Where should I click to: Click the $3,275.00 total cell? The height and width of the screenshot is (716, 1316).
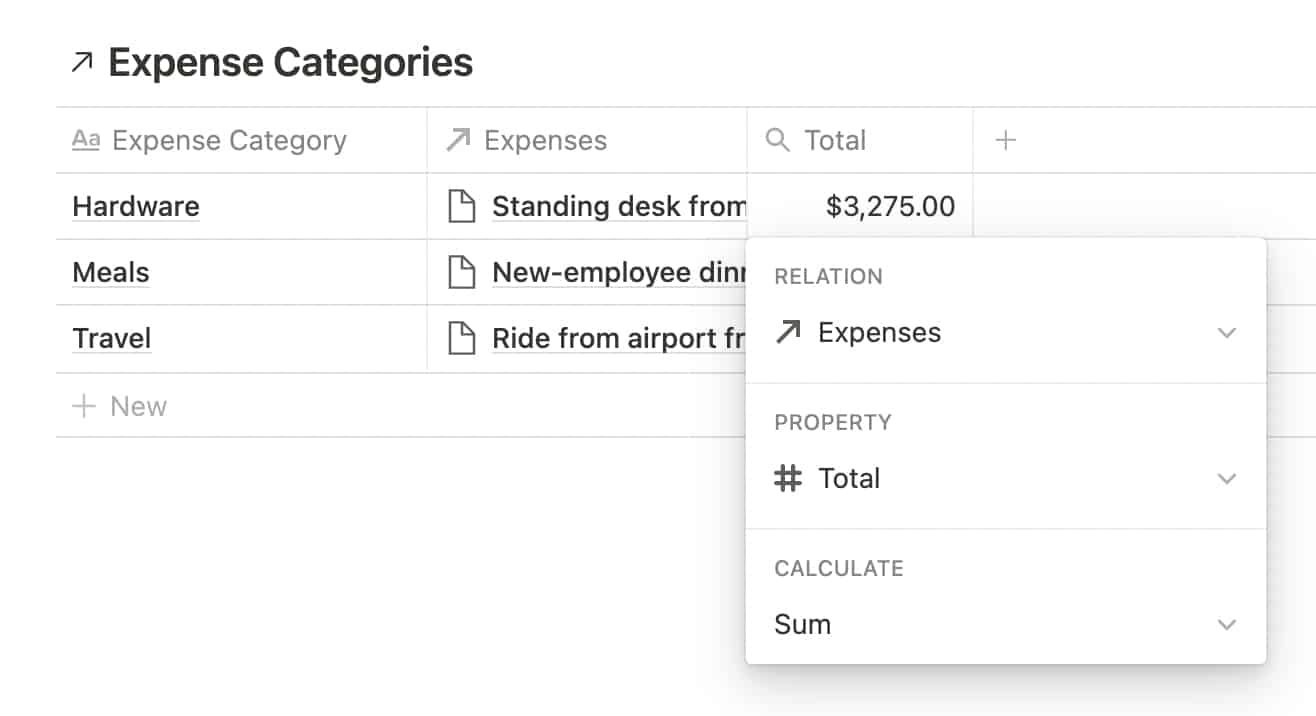889,207
